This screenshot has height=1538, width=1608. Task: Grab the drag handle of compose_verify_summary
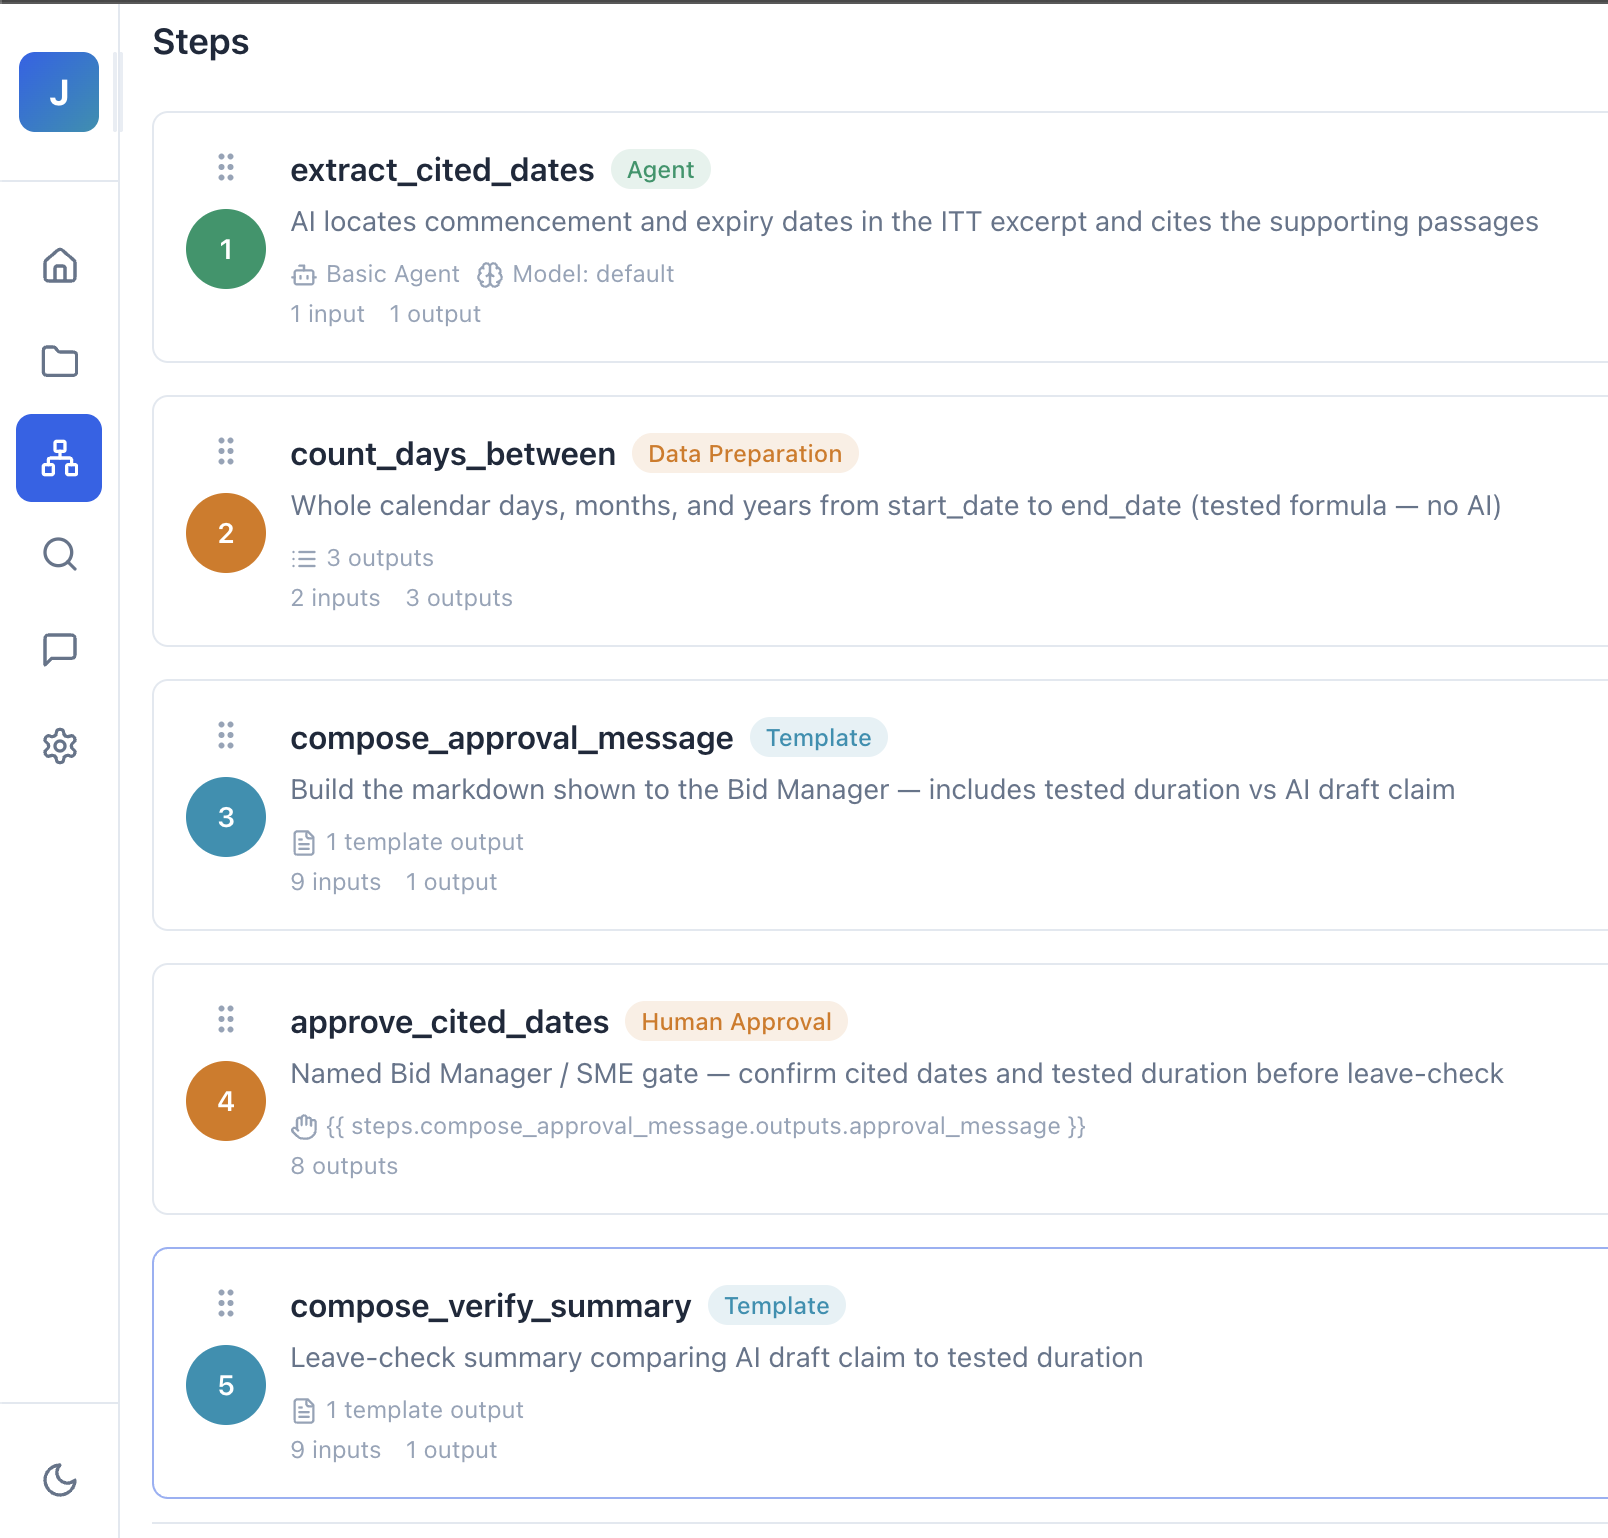click(x=226, y=1303)
